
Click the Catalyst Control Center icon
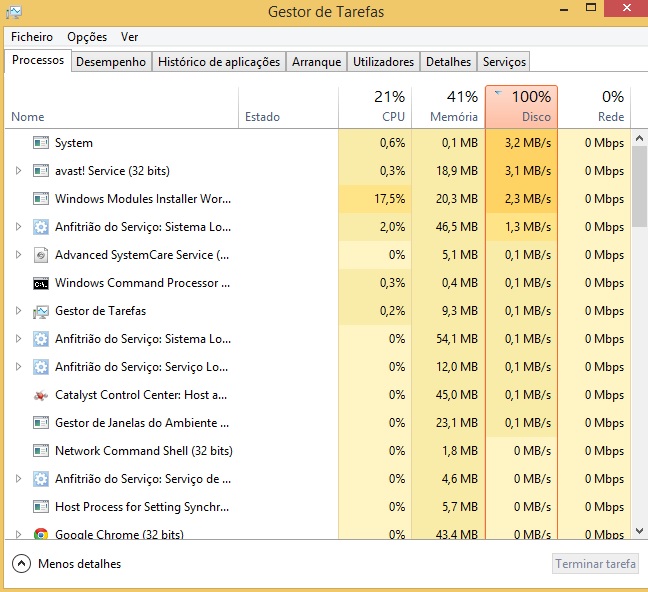point(41,396)
